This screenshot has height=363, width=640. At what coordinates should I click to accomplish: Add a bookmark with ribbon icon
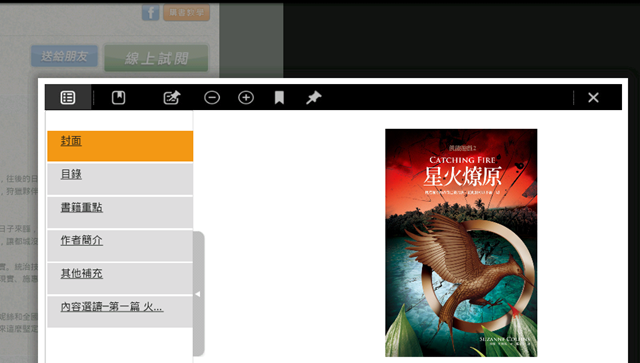(279, 98)
